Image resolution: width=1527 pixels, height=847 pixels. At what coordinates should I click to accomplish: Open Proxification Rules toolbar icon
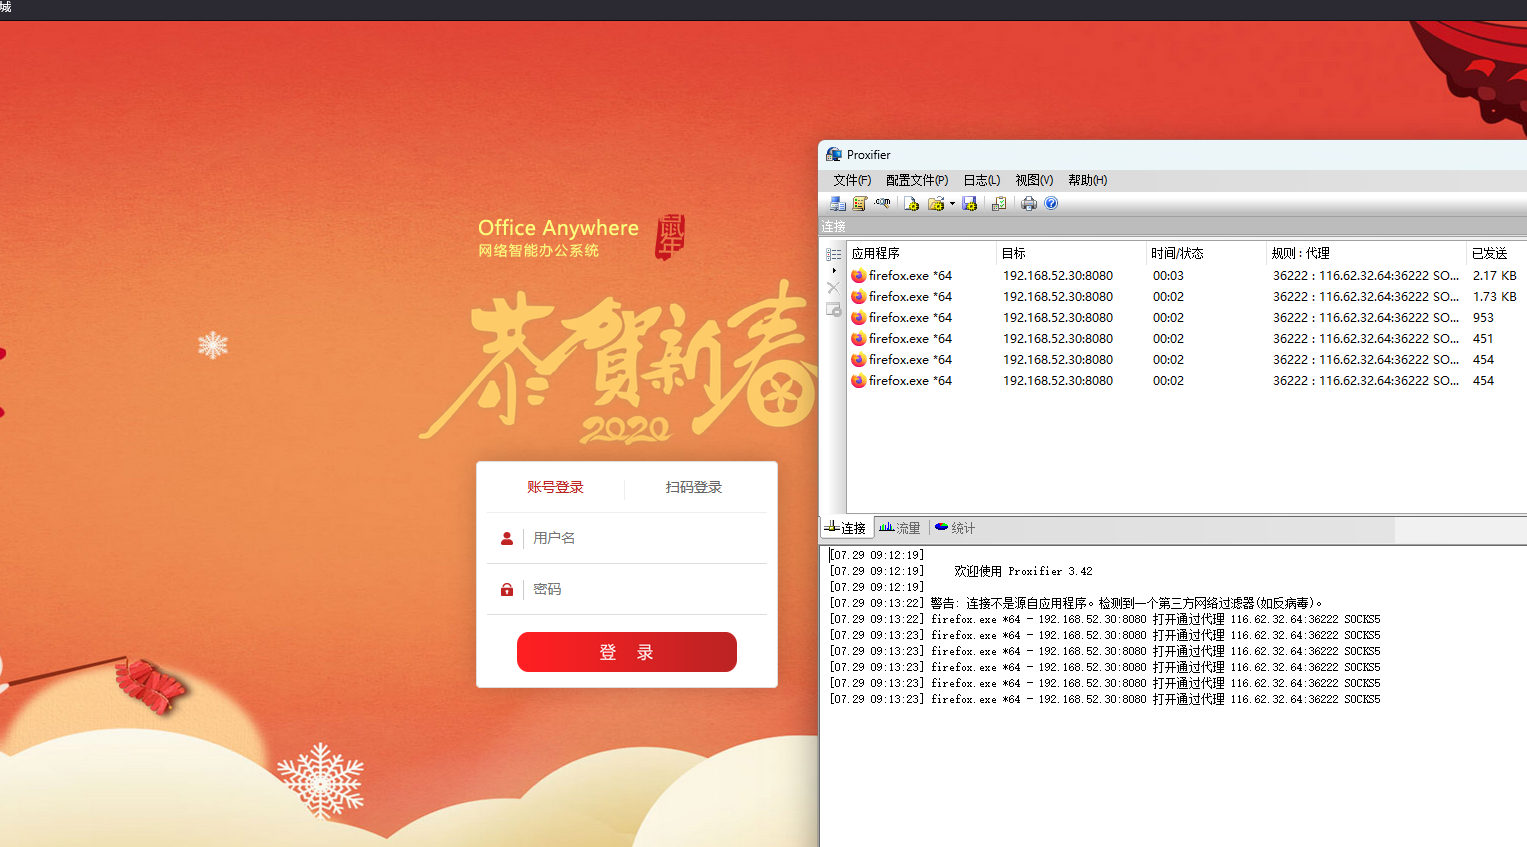pyautogui.click(x=859, y=203)
